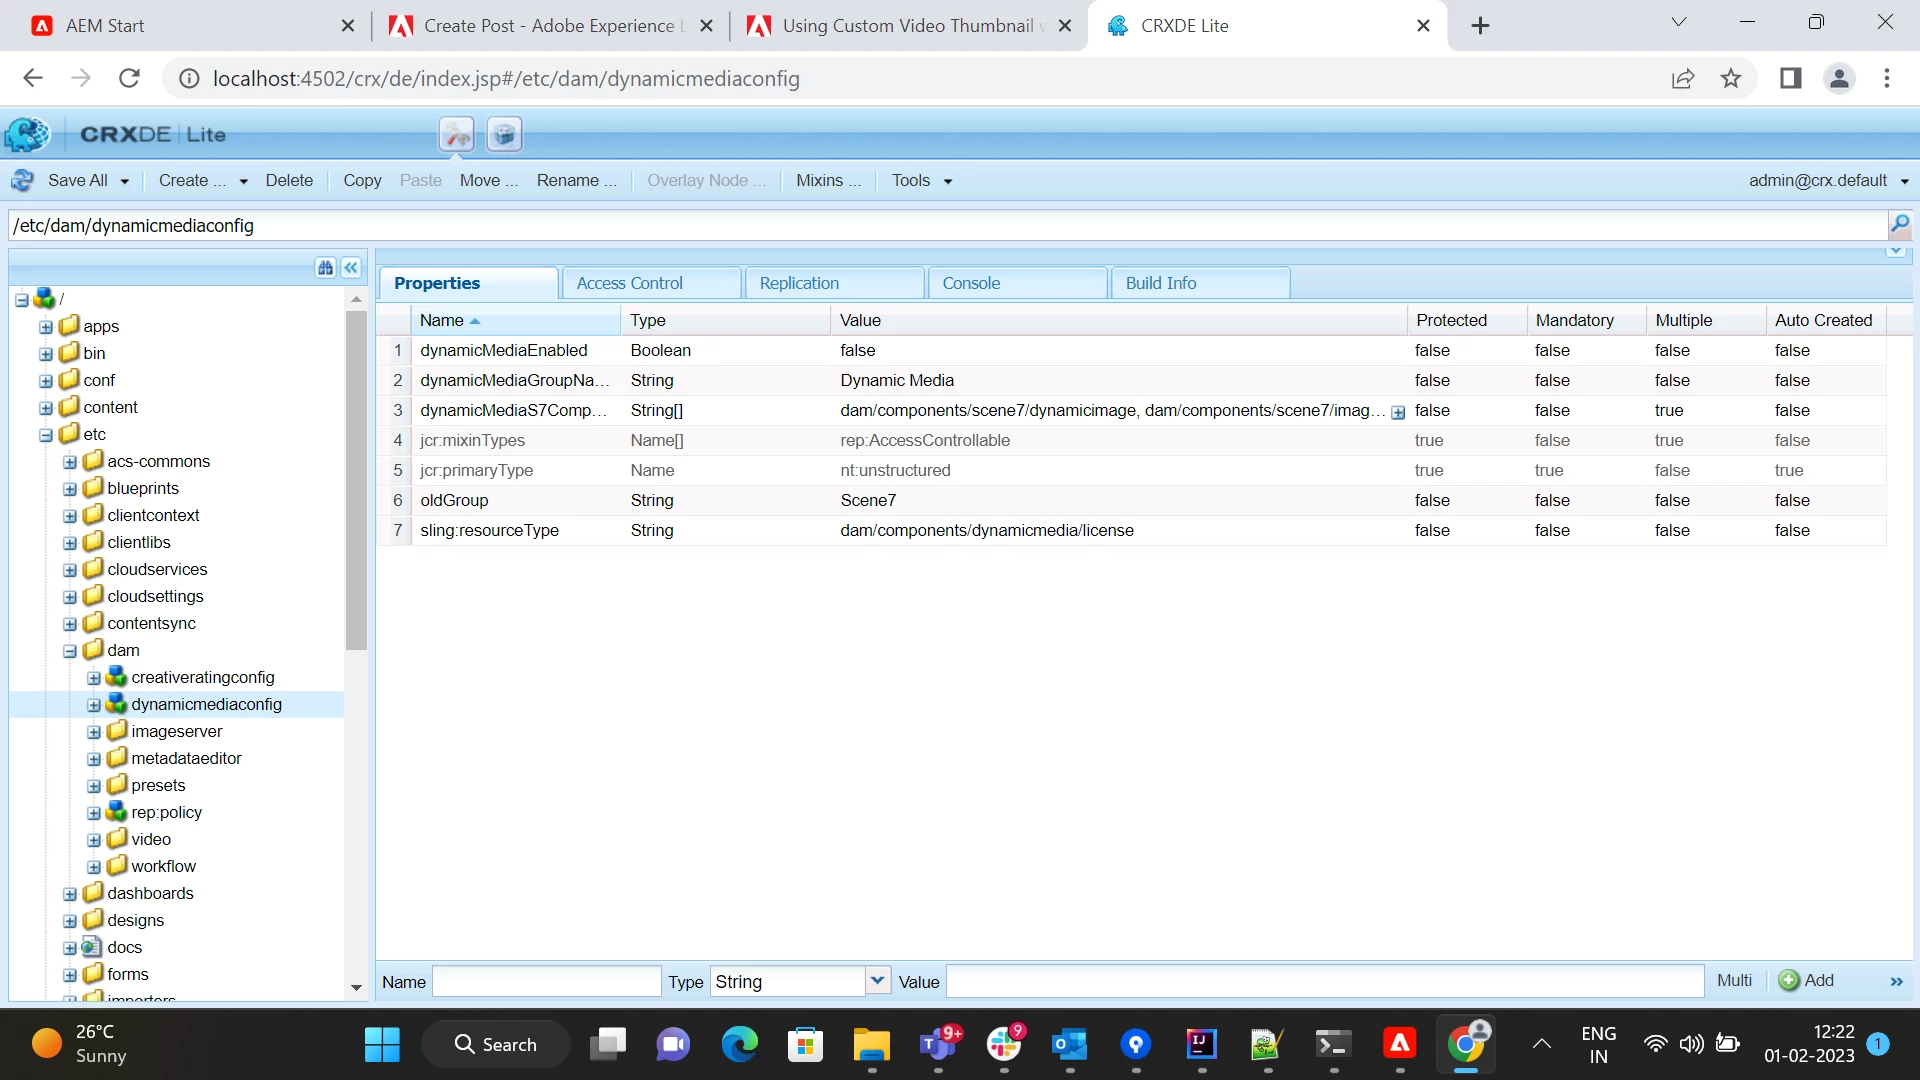Click the magnifier icon beside the path field
The image size is (1920, 1080).
coord(1899,225)
